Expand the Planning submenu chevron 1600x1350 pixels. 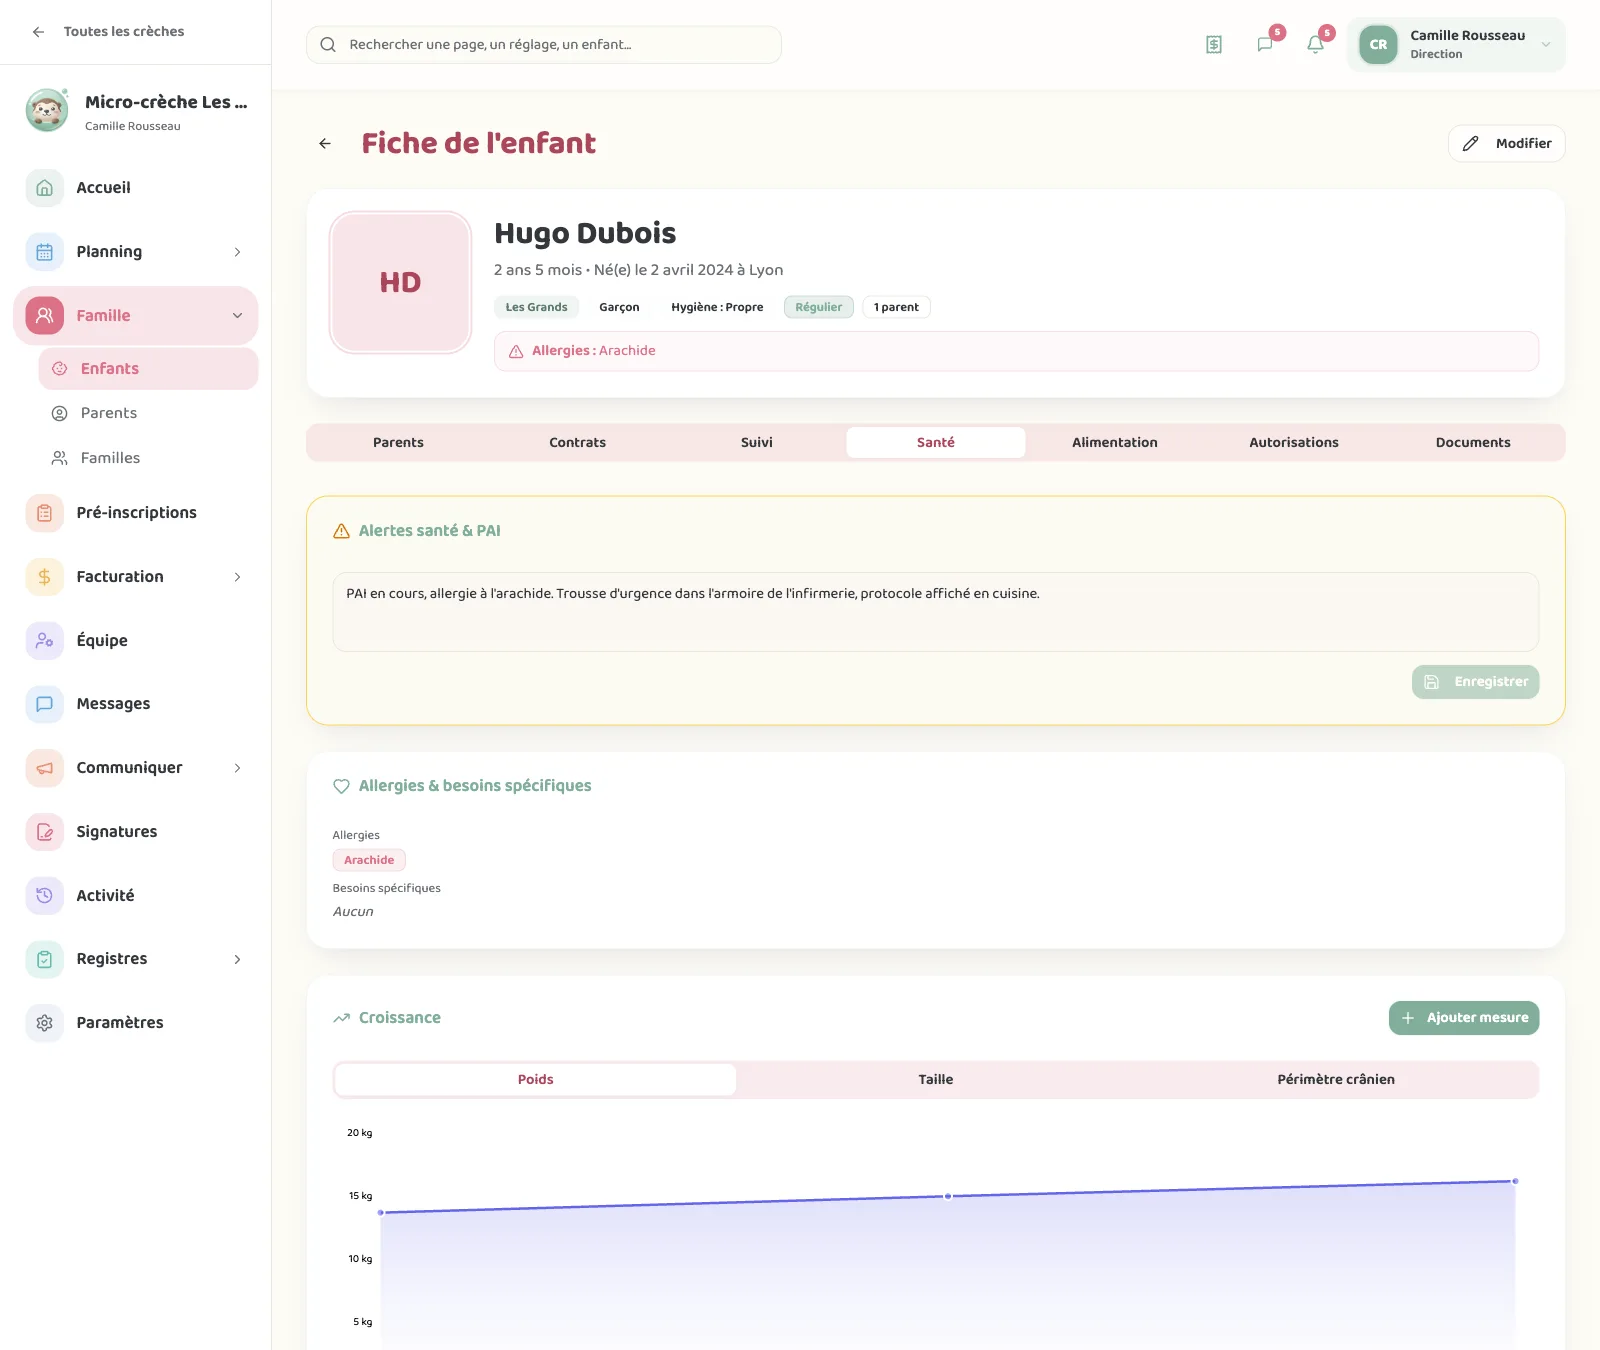(x=237, y=252)
